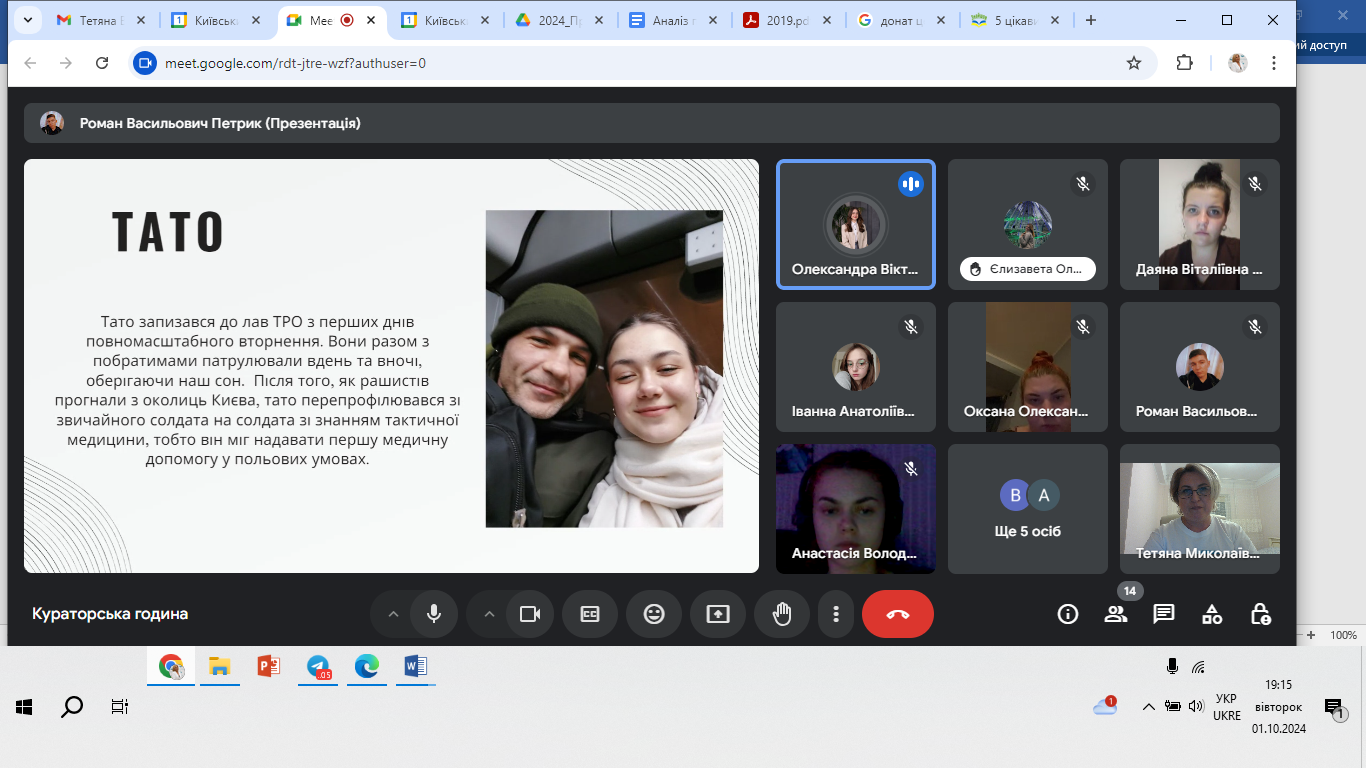Turn off the camera

point(530,614)
